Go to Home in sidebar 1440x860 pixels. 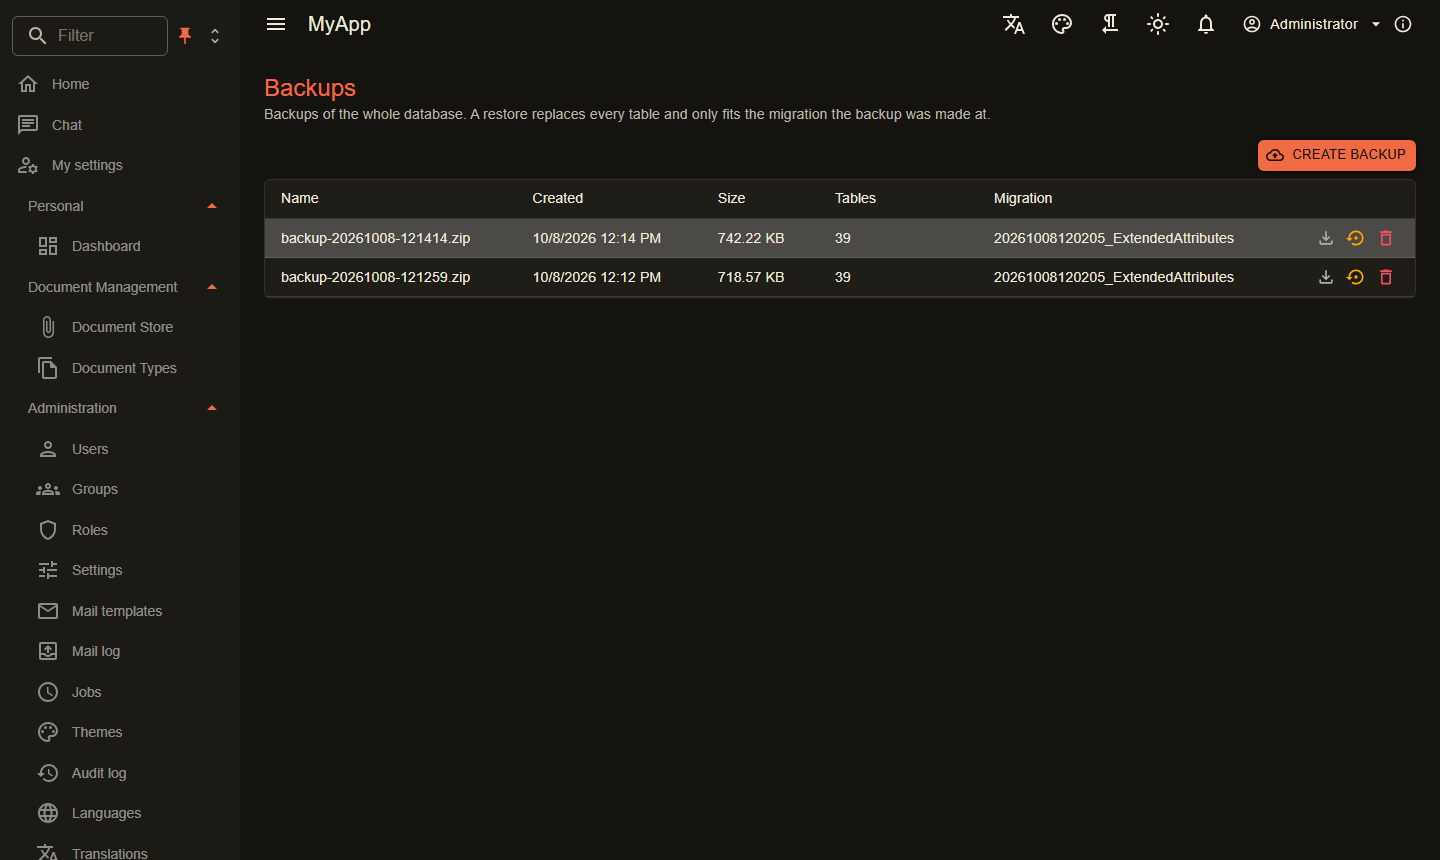(x=120, y=84)
